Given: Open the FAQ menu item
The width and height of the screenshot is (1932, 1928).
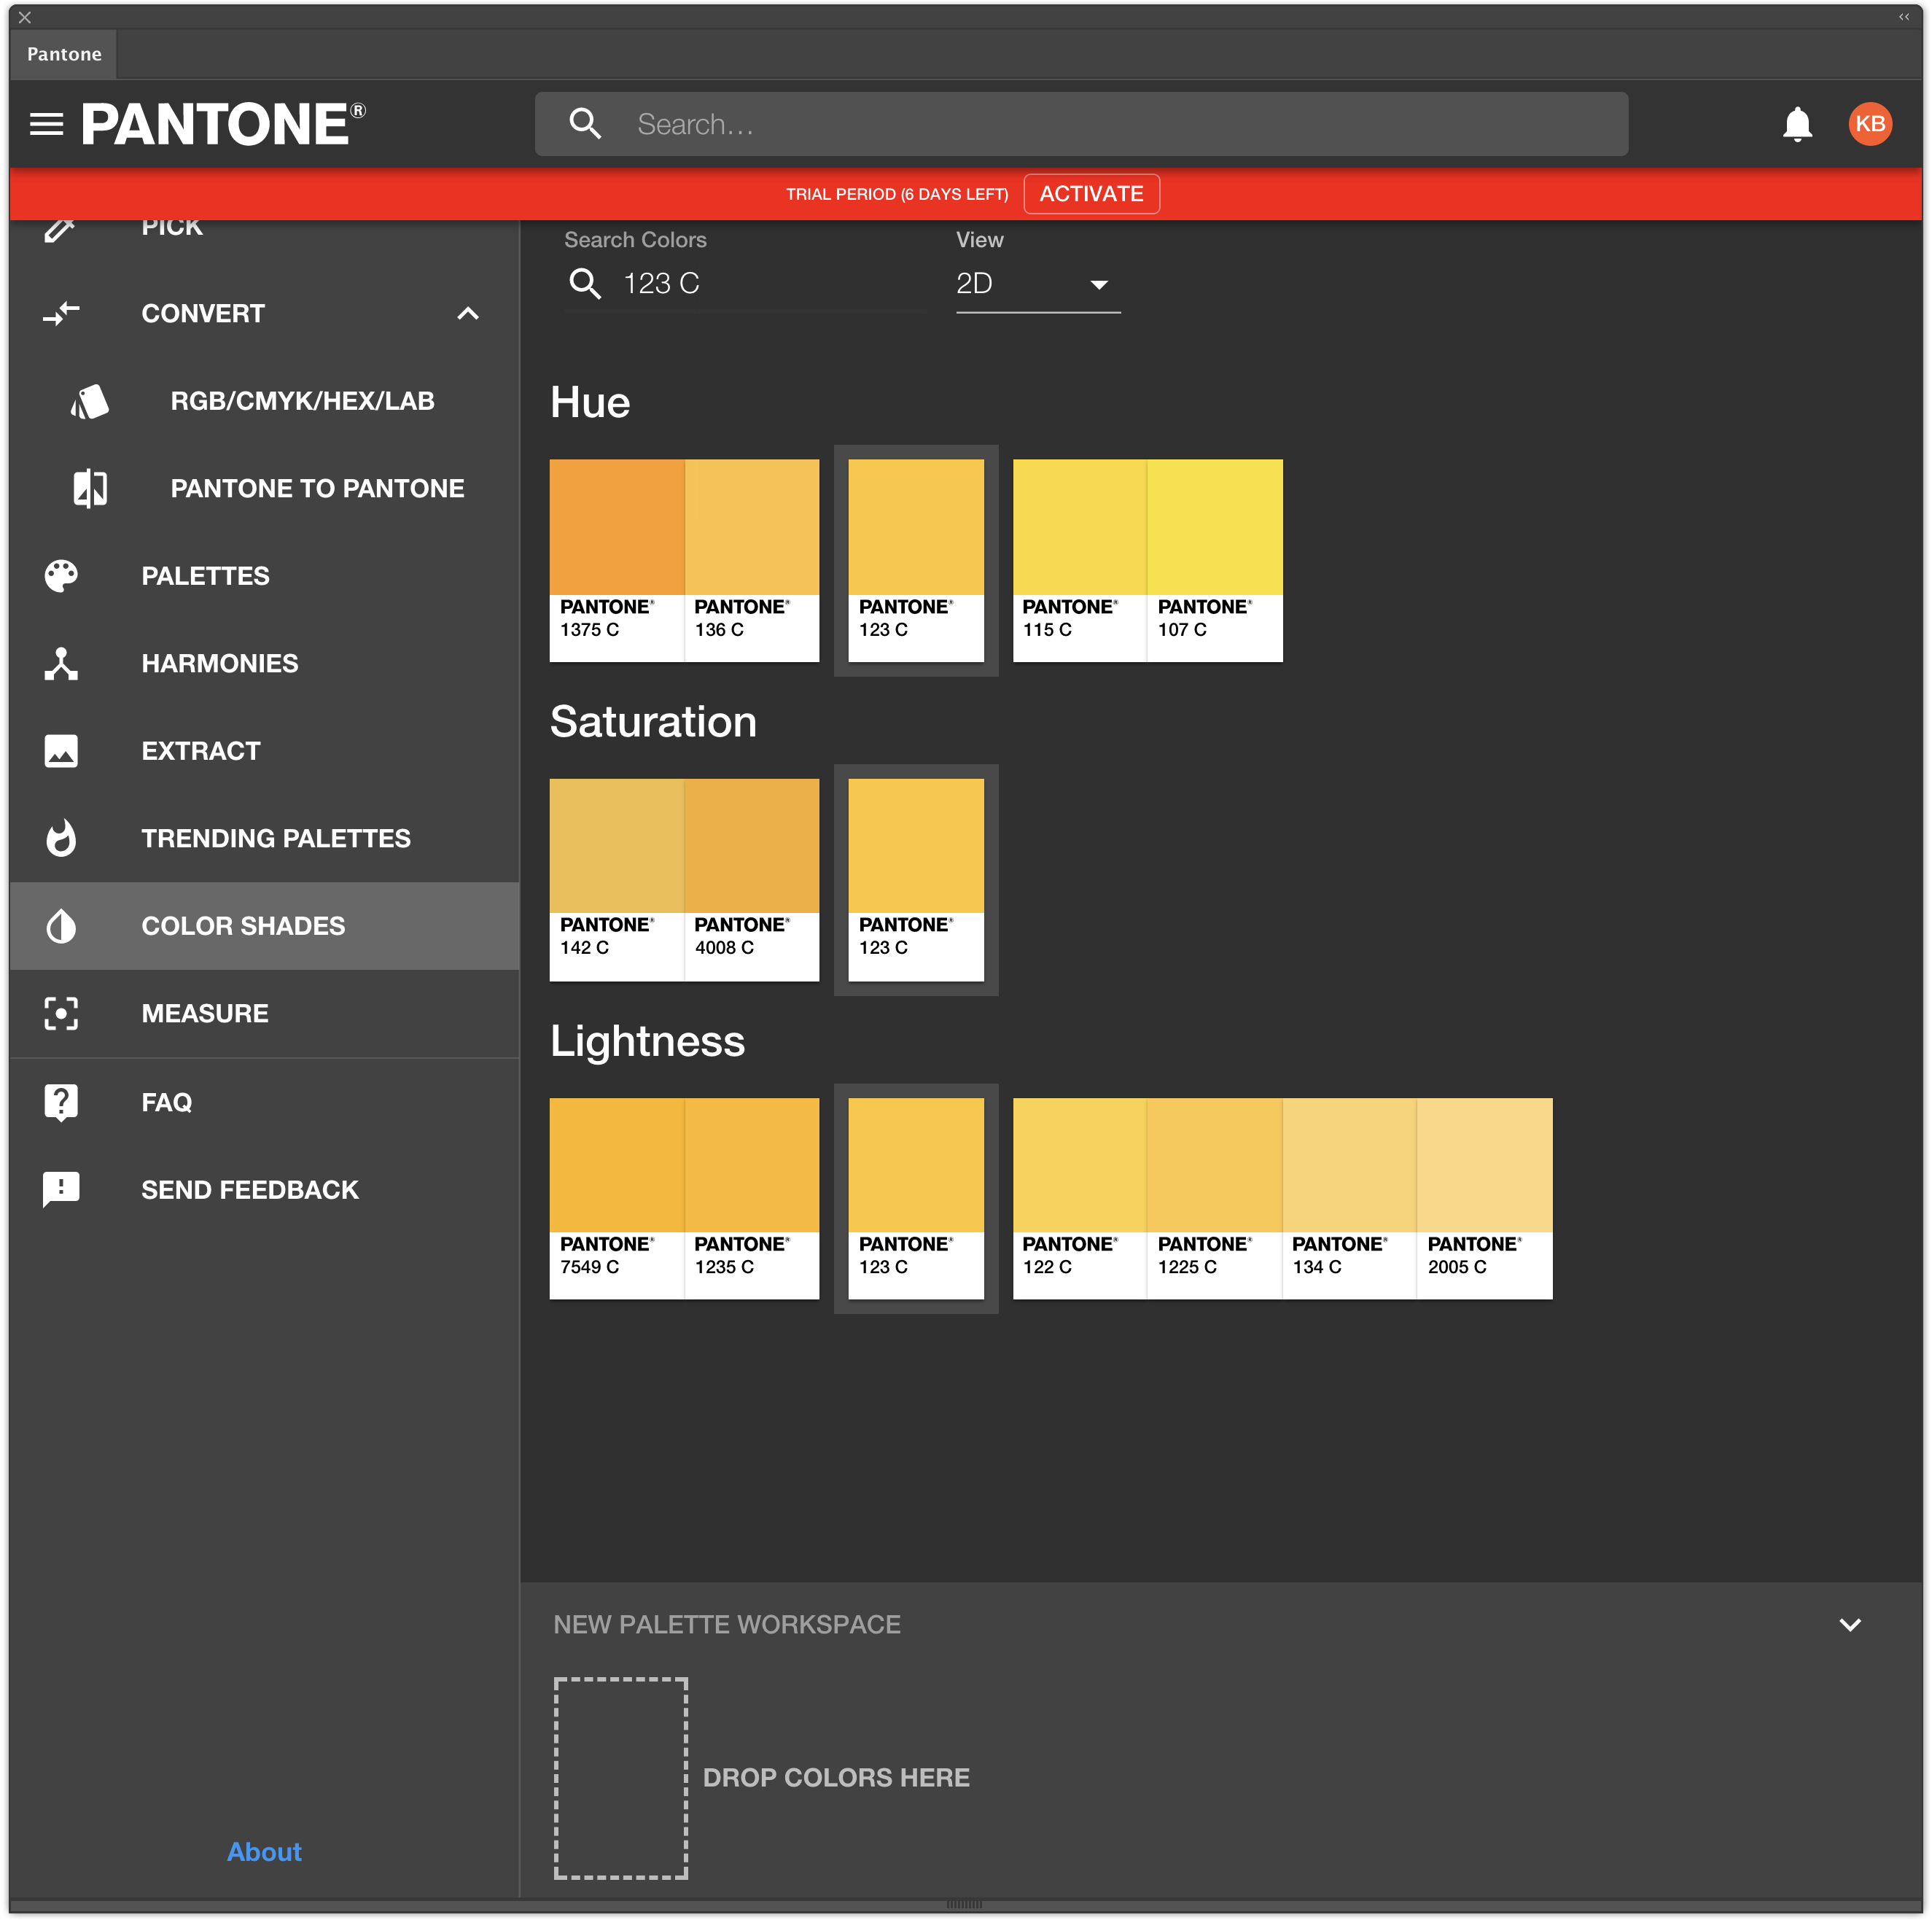Looking at the screenshot, I should coord(264,1102).
